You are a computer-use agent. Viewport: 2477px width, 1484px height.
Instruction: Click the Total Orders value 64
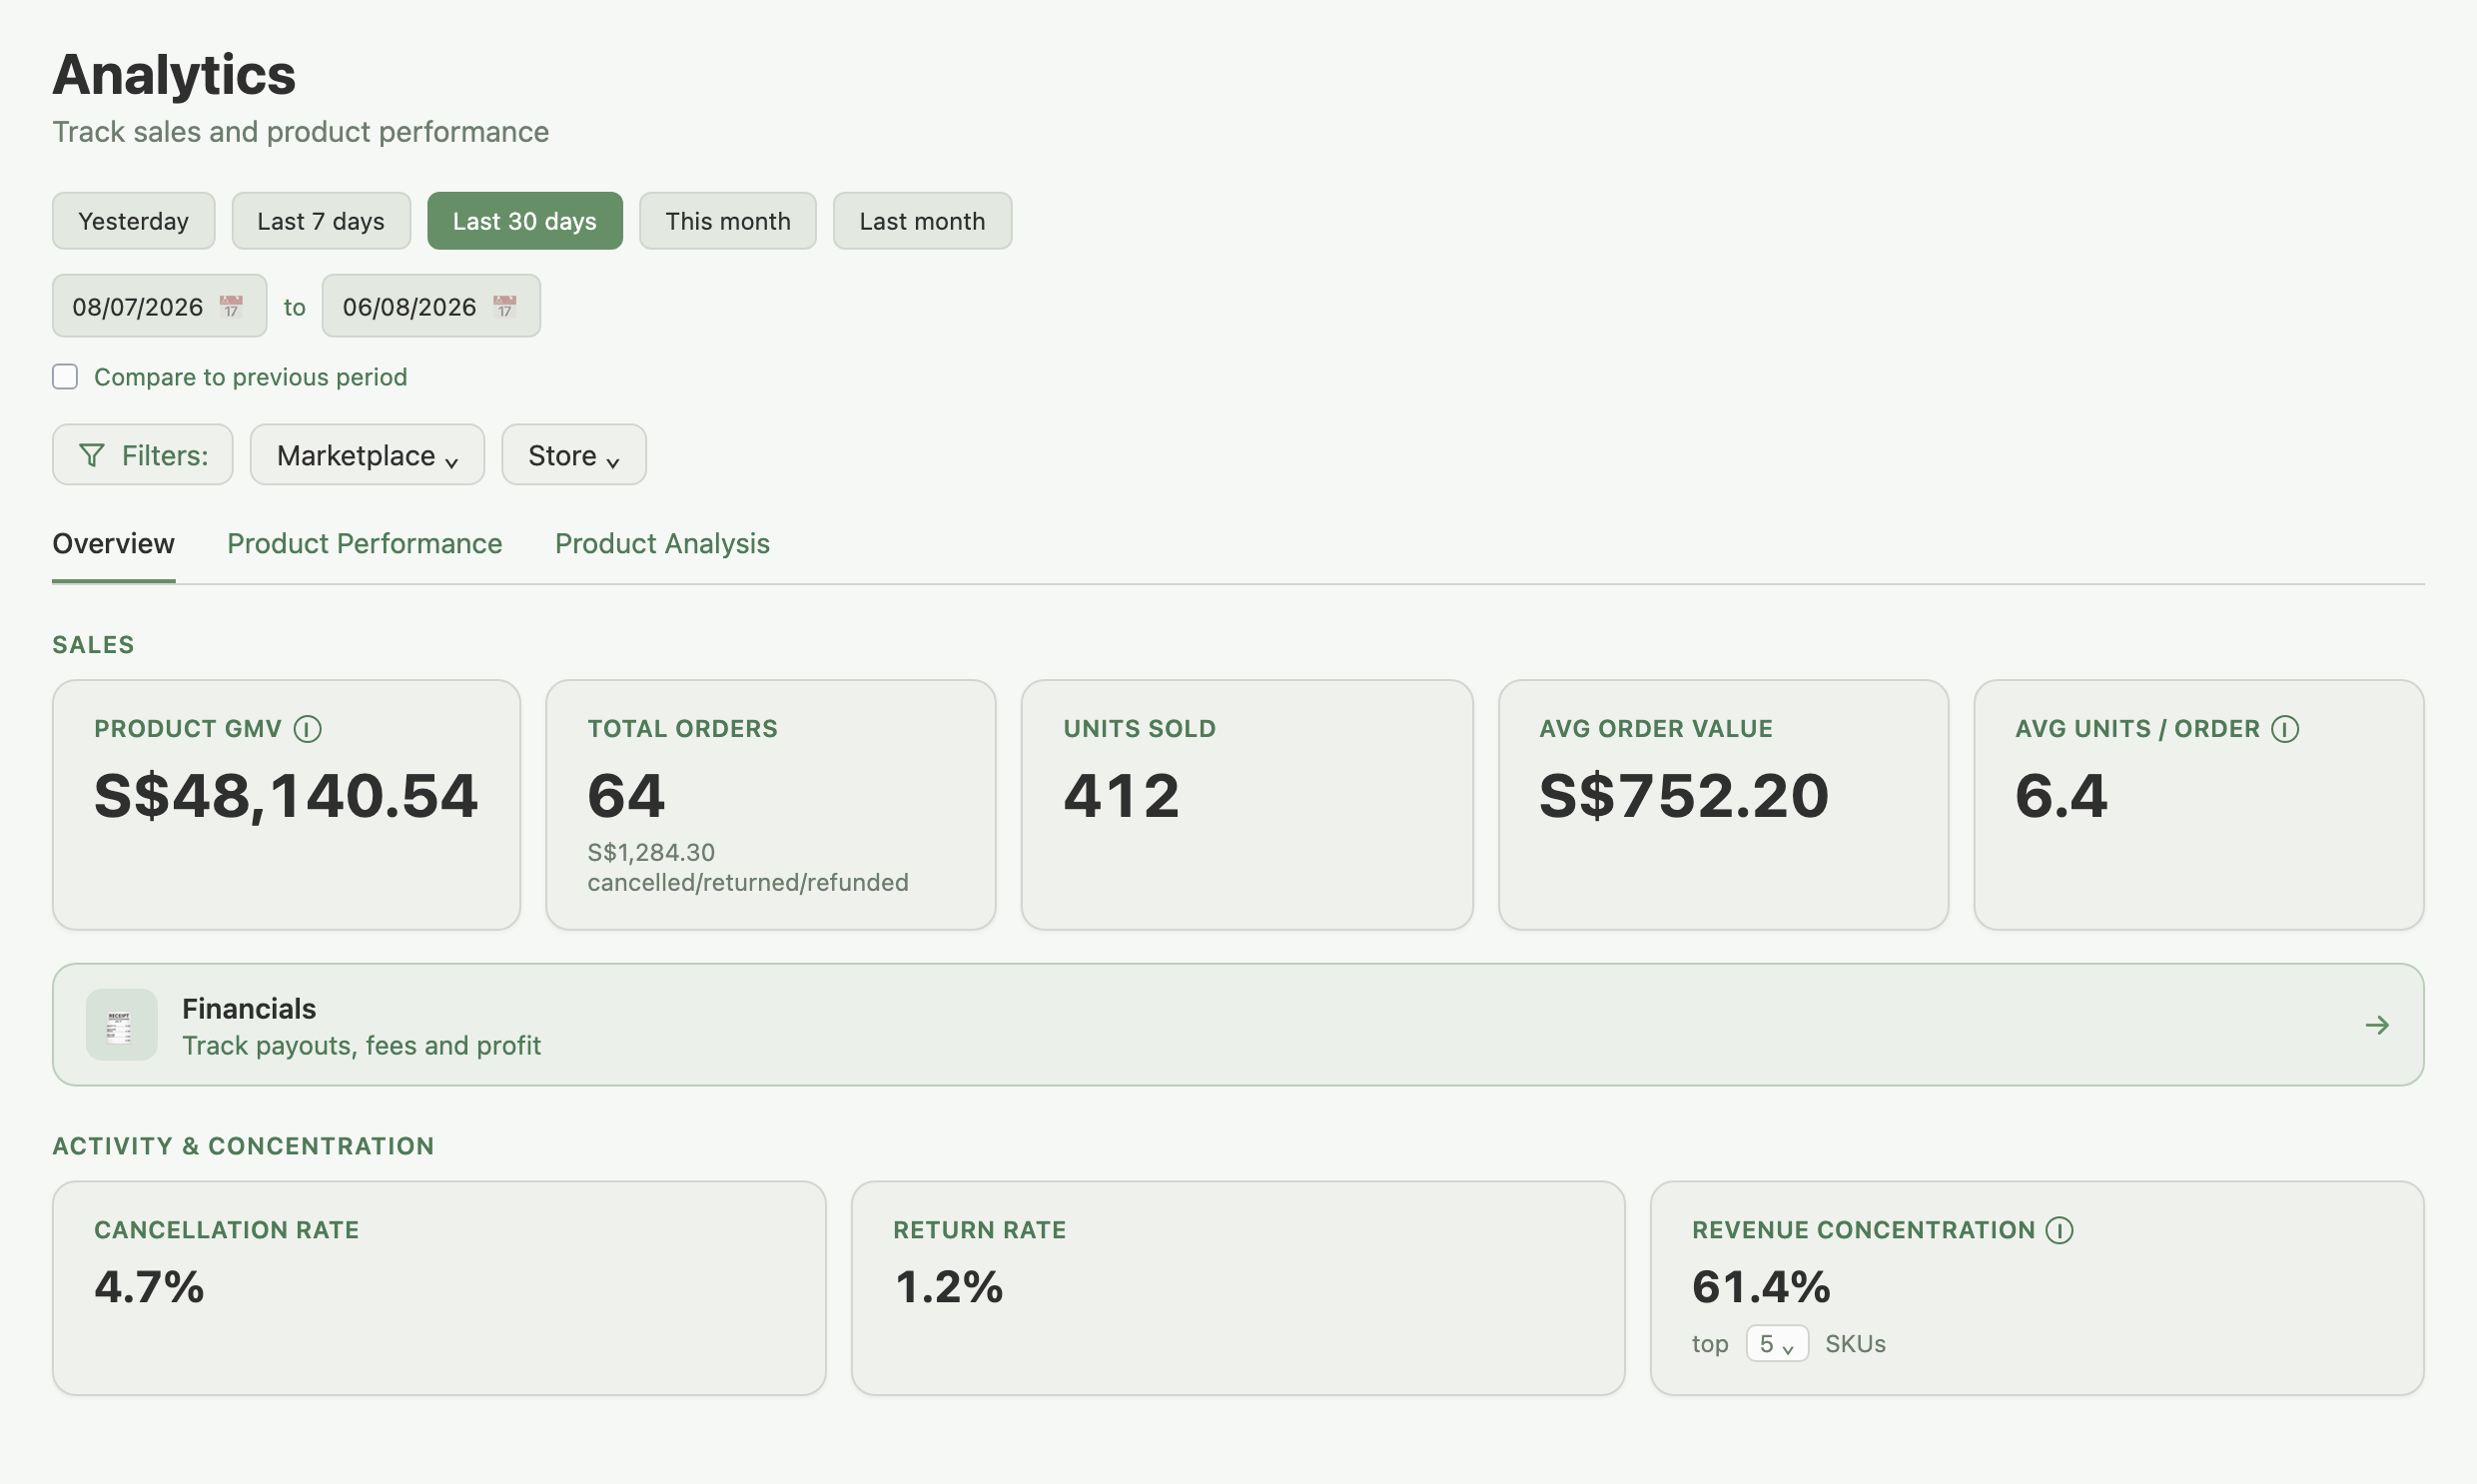click(x=626, y=796)
